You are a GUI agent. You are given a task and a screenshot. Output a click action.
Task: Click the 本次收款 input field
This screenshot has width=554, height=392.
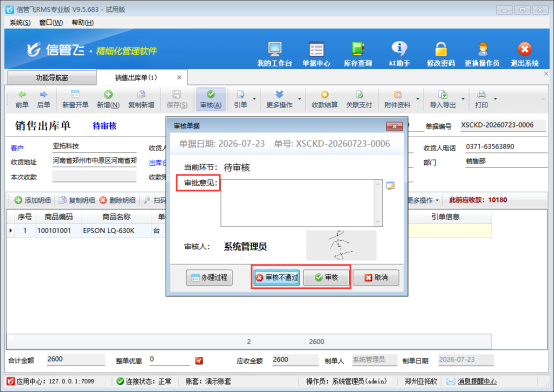(x=94, y=176)
